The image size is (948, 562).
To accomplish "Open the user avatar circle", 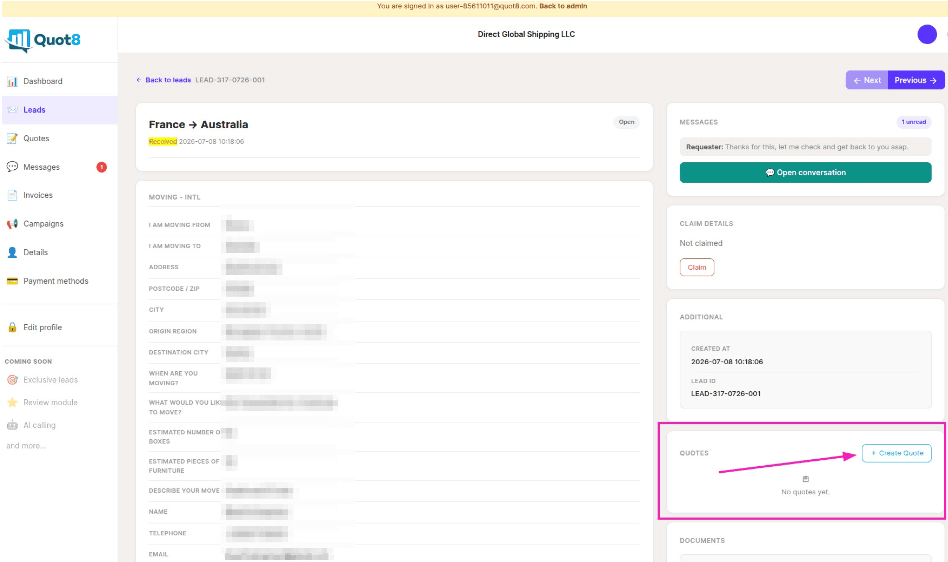I will coord(927,34).
